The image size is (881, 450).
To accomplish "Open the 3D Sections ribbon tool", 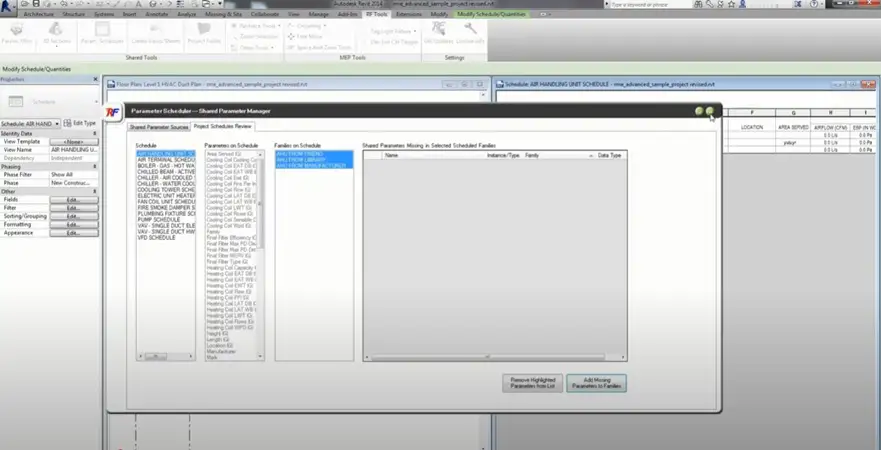I will (57, 34).
